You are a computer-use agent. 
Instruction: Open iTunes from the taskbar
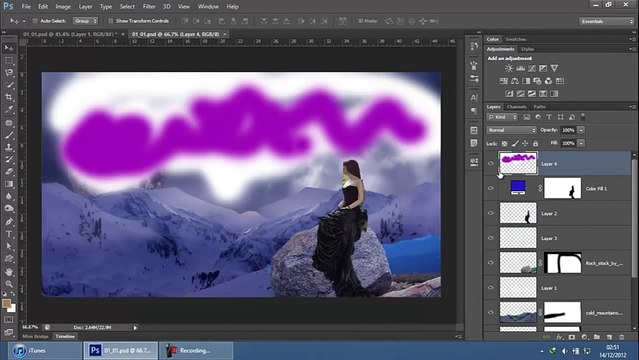[46, 351]
